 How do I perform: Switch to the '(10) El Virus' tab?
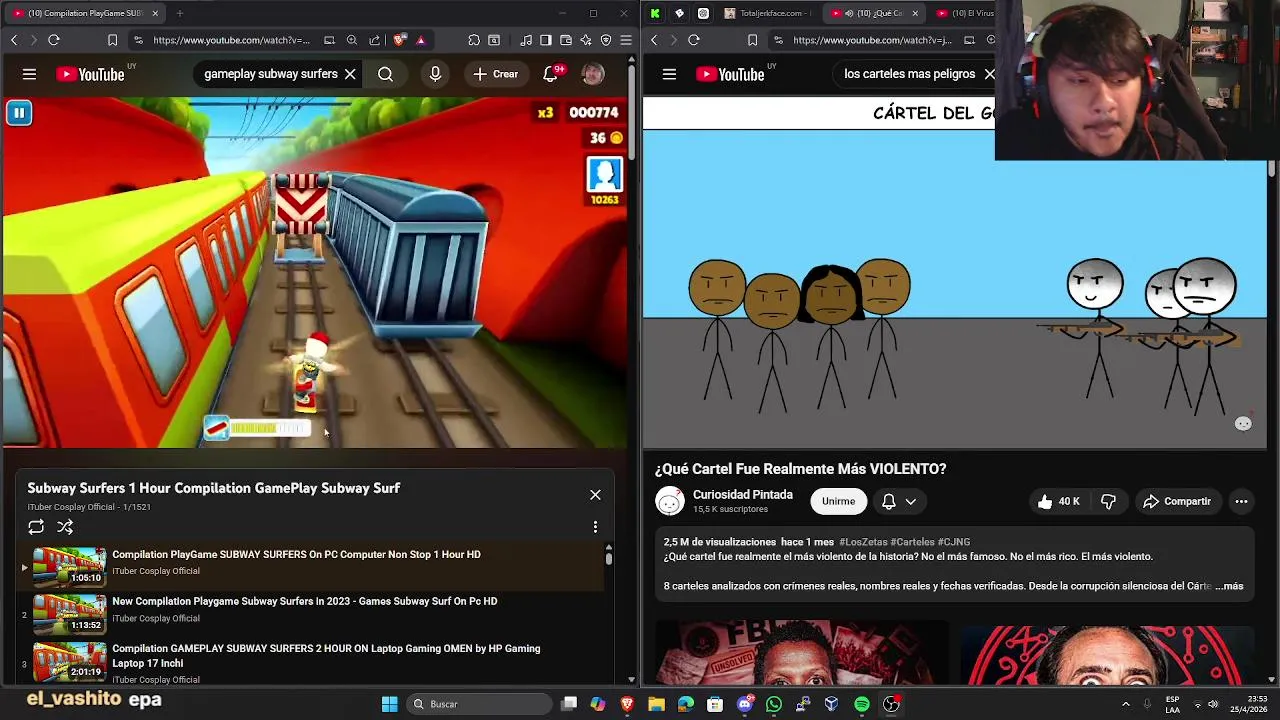click(x=965, y=13)
